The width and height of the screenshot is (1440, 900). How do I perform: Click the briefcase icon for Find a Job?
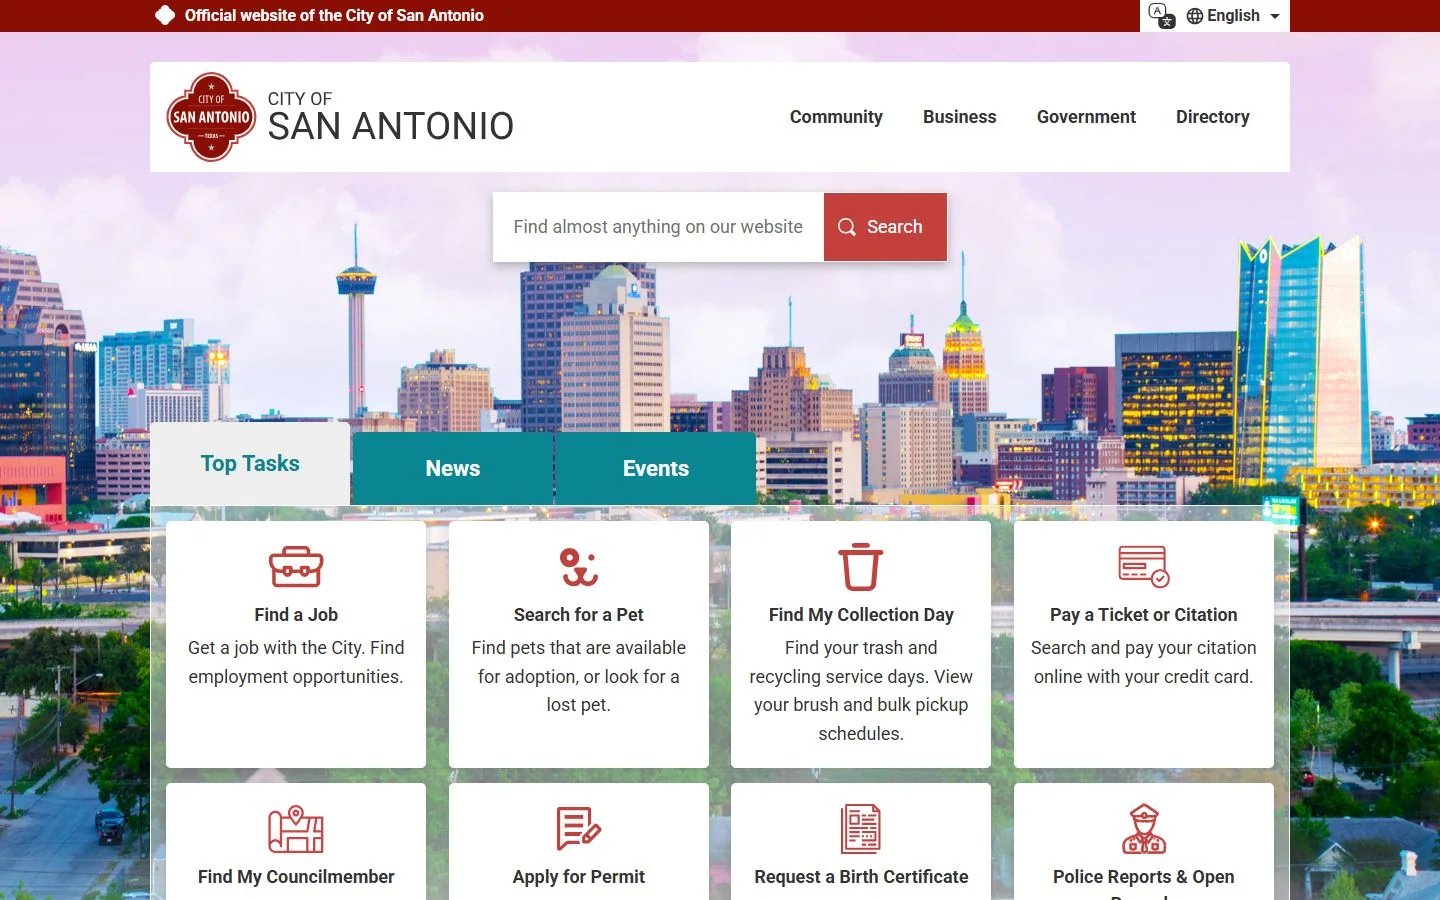point(296,567)
